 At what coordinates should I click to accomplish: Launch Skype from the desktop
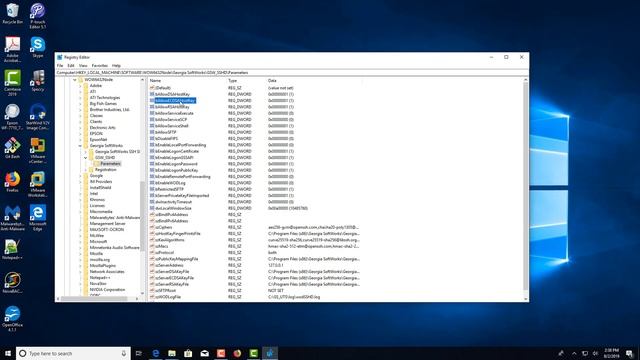38,47
